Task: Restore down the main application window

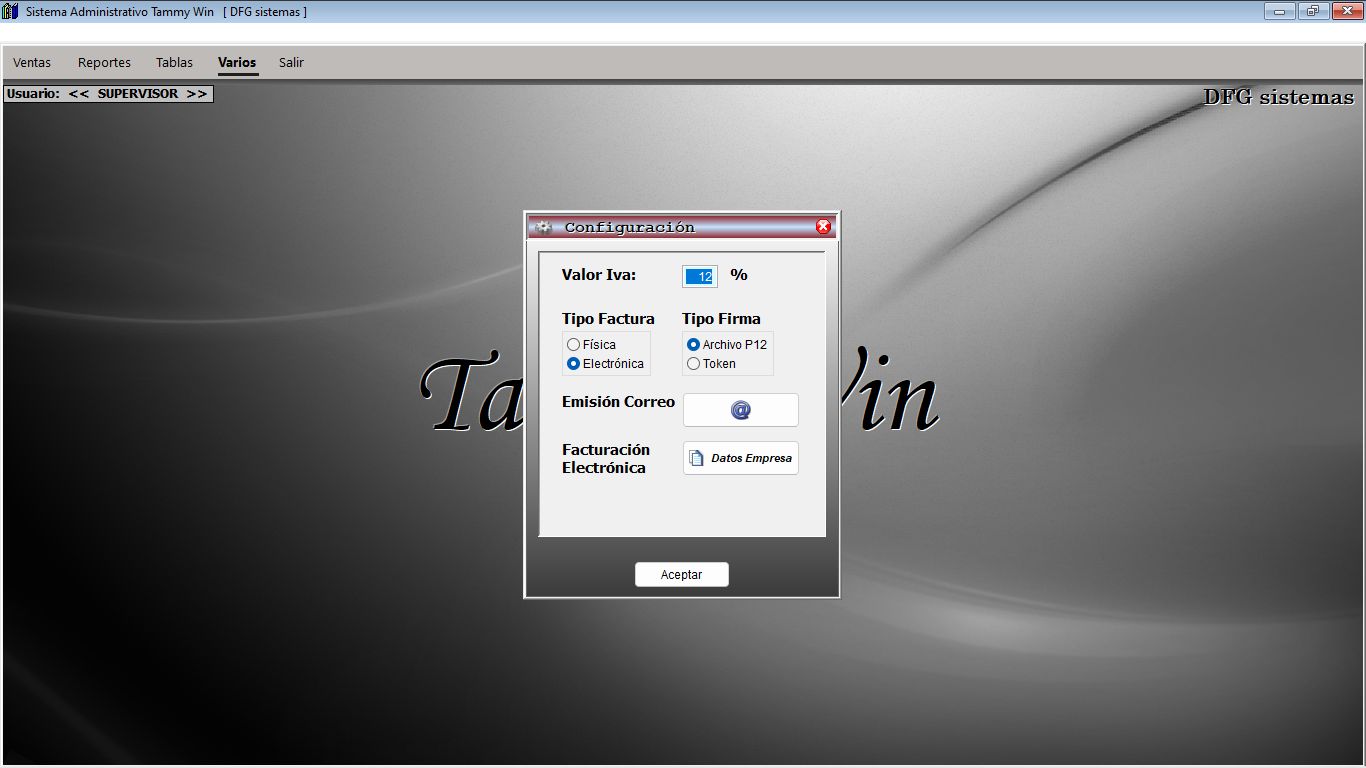Action: point(1312,11)
